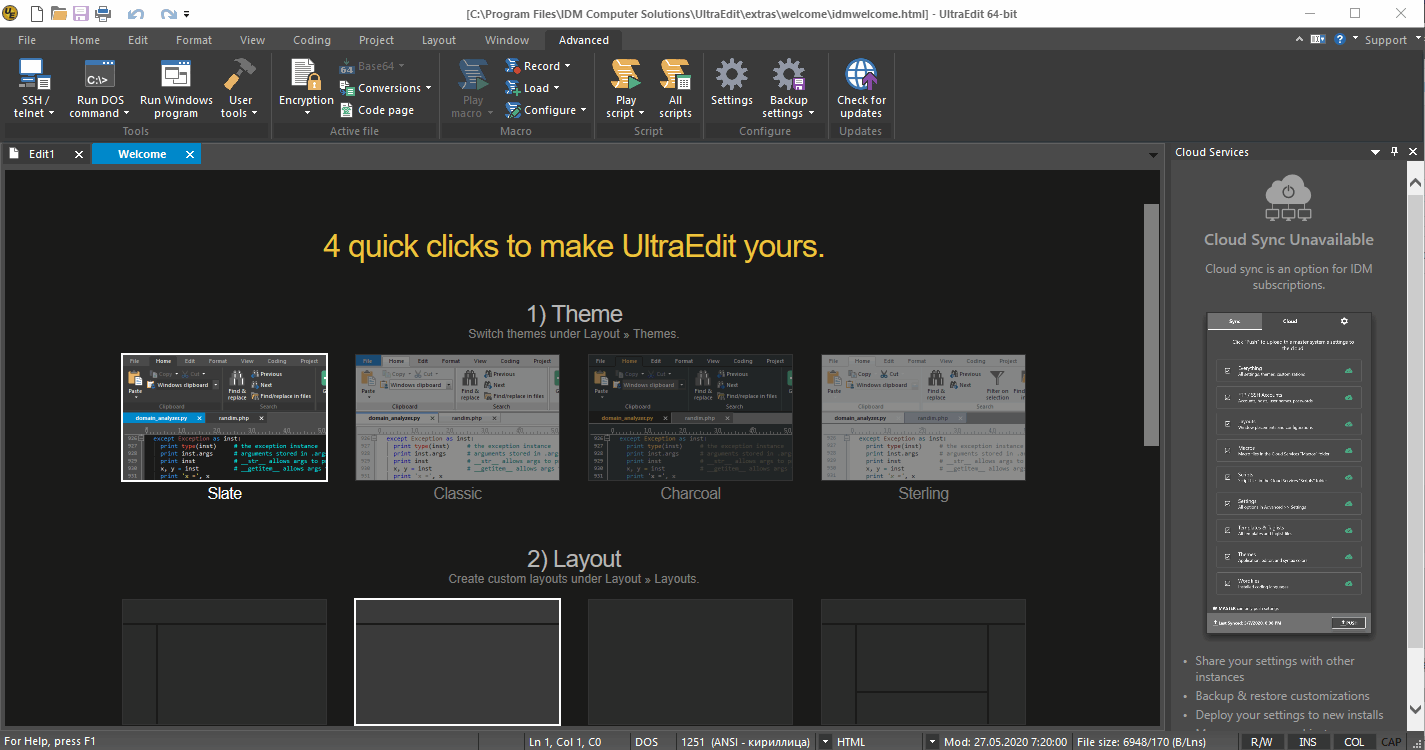
Task: Click Undo arrow in quick access toolbar
Action: tap(136, 14)
